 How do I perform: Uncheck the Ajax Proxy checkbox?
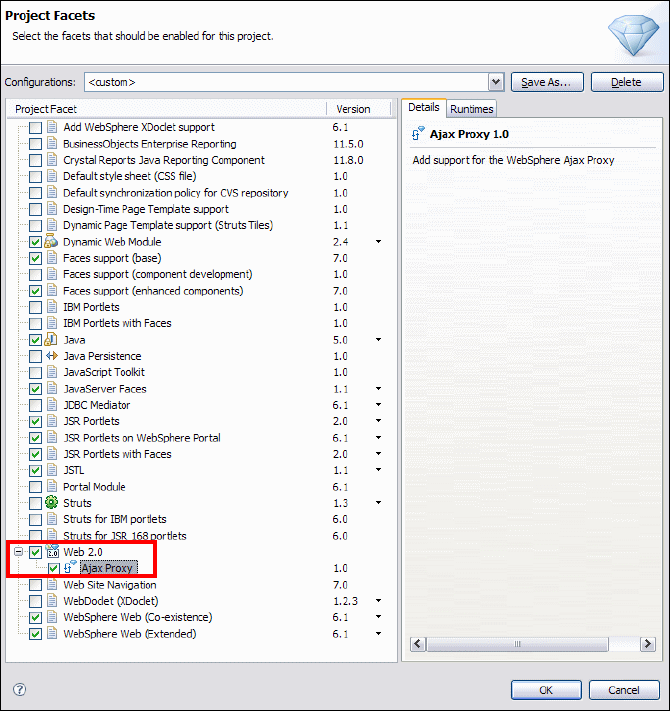coord(53,568)
